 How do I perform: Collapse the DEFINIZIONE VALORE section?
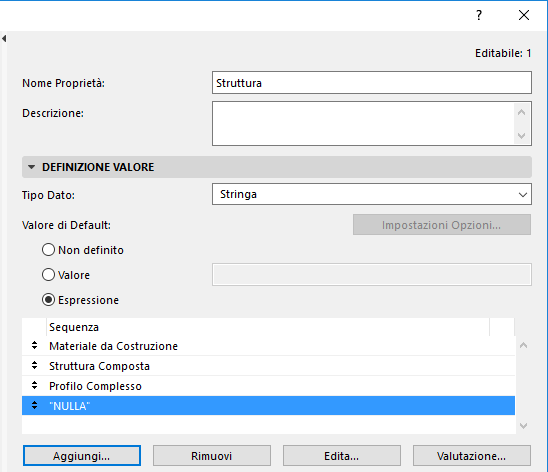coord(31,167)
